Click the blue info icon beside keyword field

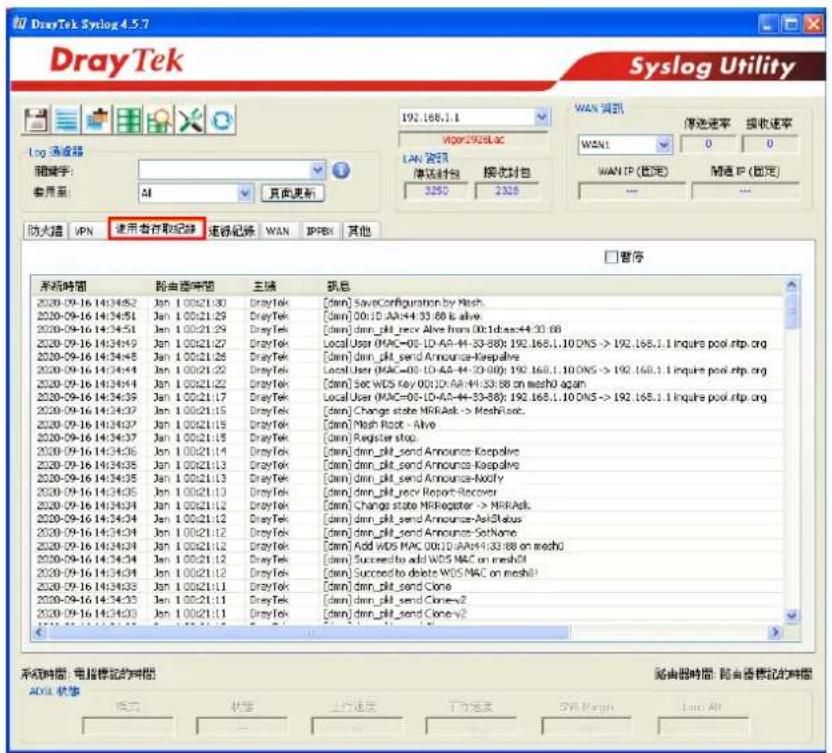(x=341, y=170)
